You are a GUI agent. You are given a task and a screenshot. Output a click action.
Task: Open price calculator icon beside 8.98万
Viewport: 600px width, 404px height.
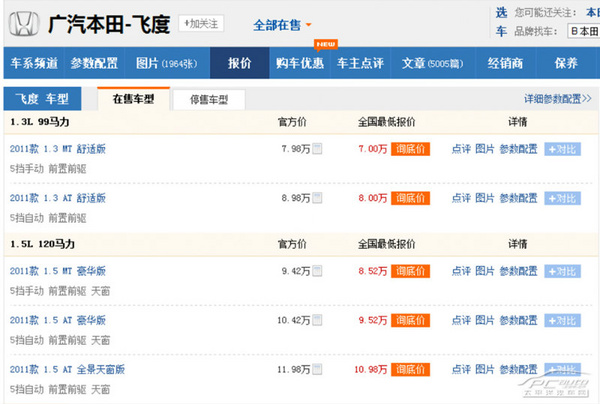point(317,199)
